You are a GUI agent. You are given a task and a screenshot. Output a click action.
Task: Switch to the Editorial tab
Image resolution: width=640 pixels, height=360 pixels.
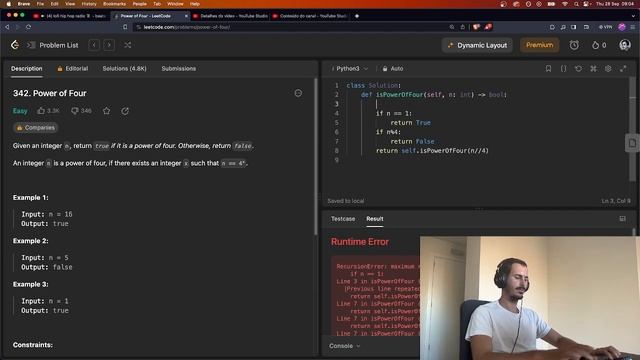tap(73, 69)
